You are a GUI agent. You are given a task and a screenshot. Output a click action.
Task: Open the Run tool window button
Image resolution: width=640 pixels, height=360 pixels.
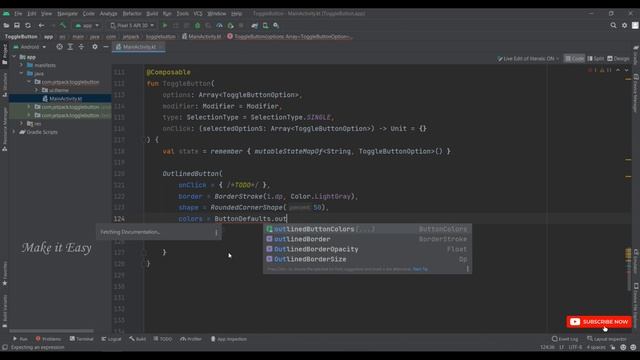pos(20,339)
